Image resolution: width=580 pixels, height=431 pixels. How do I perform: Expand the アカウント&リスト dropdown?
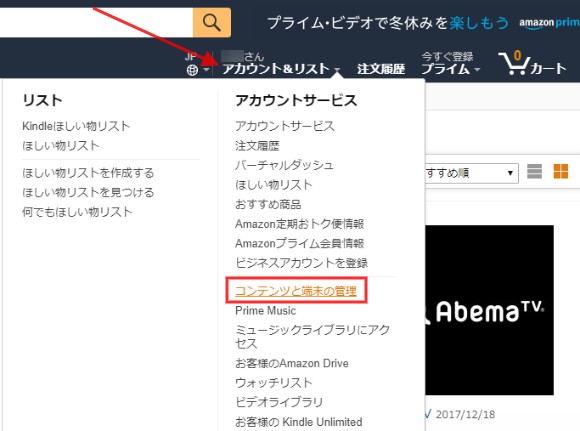point(281,68)
